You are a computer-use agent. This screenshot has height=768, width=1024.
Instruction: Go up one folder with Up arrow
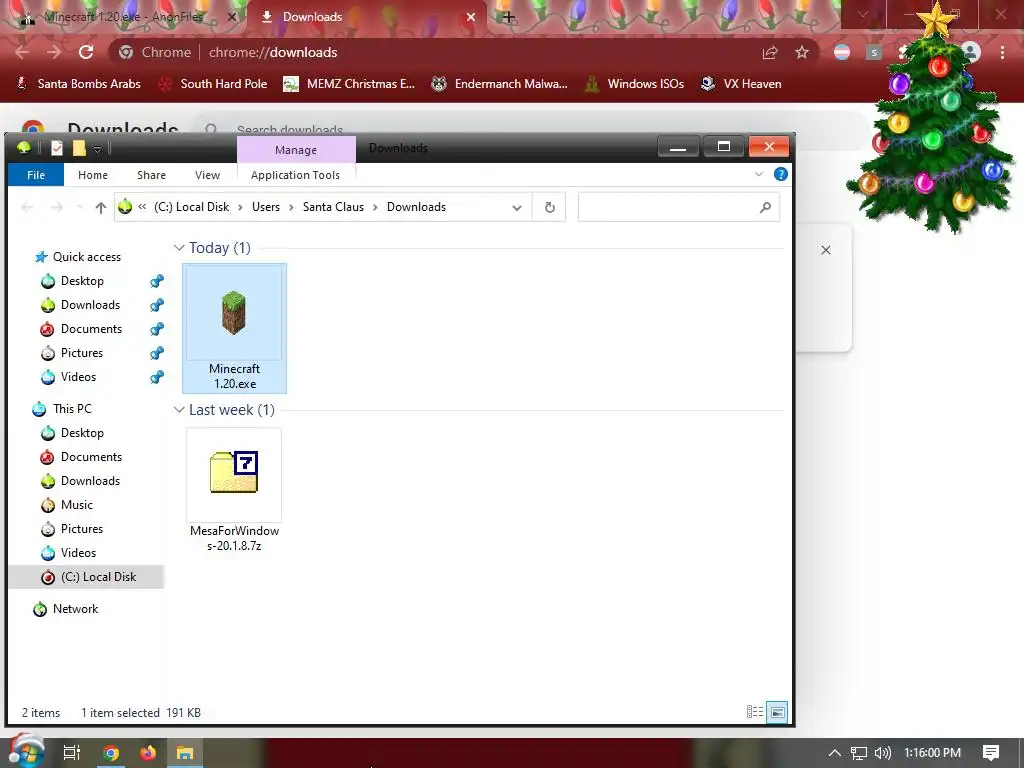coord(101,208)
